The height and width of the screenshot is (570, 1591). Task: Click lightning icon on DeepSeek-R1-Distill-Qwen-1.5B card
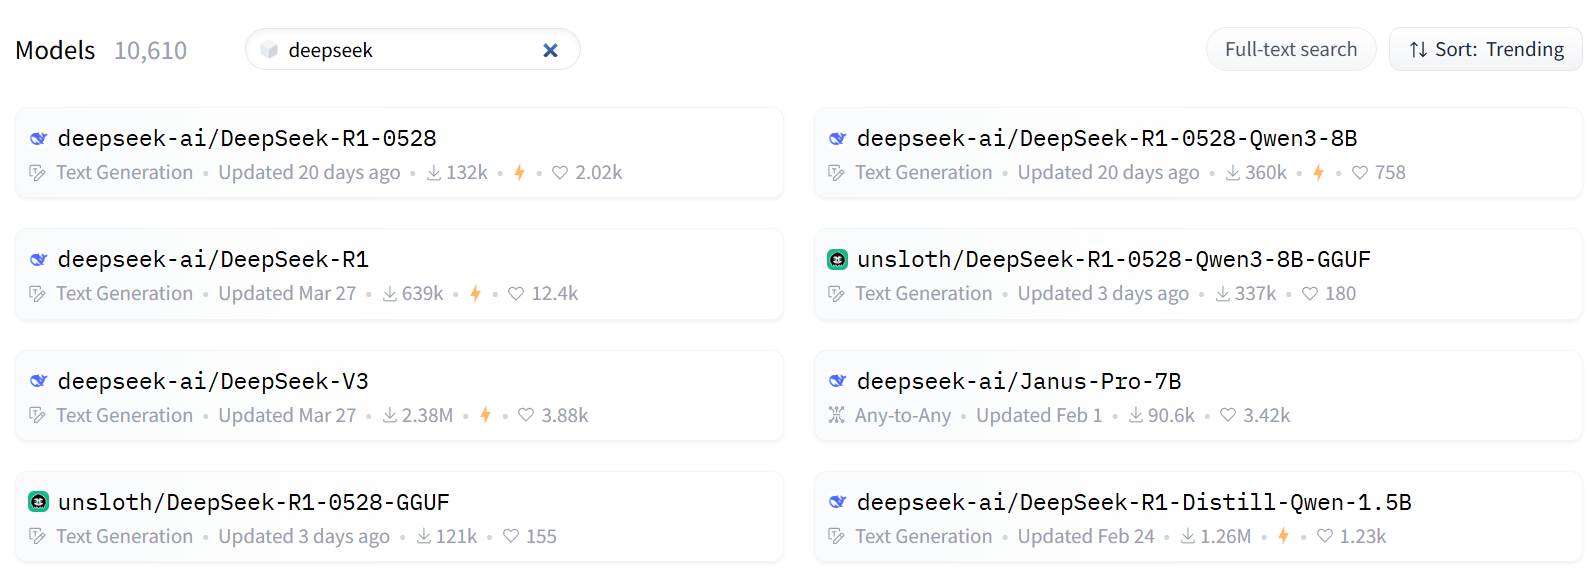click(x=1283, y=536)
